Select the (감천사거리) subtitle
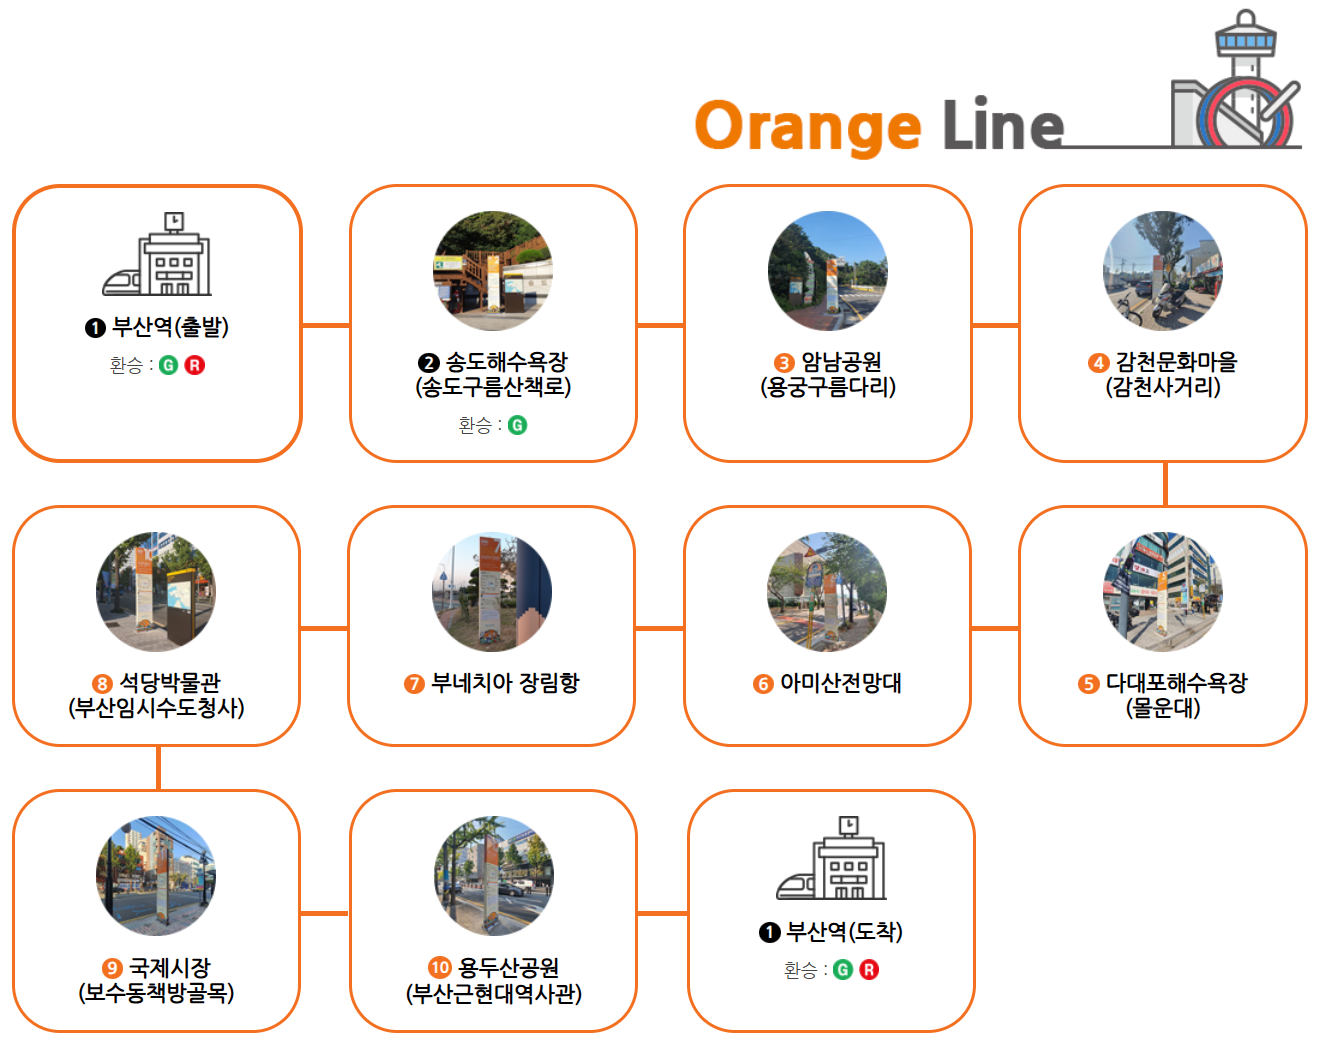 click(x=1163, y=387)
